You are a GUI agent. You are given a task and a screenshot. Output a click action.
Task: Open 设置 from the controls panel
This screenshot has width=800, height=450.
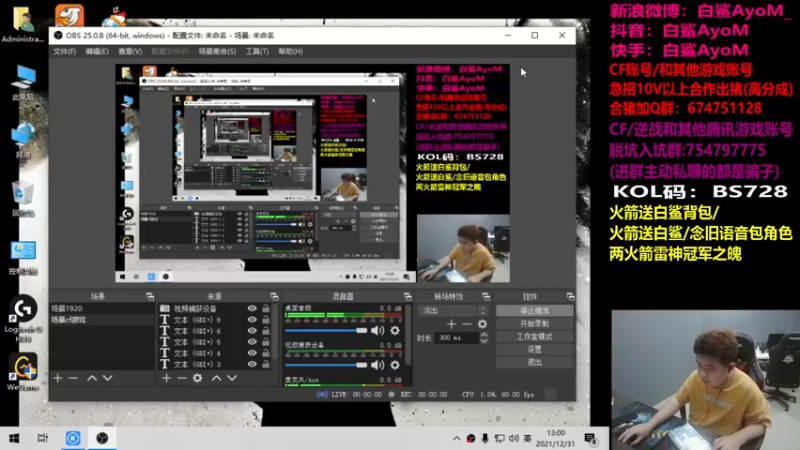pos(534,349)
